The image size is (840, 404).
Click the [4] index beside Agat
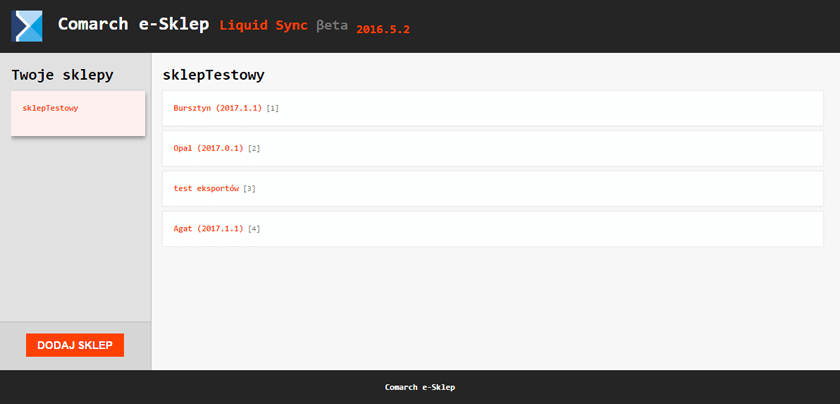pyautogui.click(x=254, y=229)
